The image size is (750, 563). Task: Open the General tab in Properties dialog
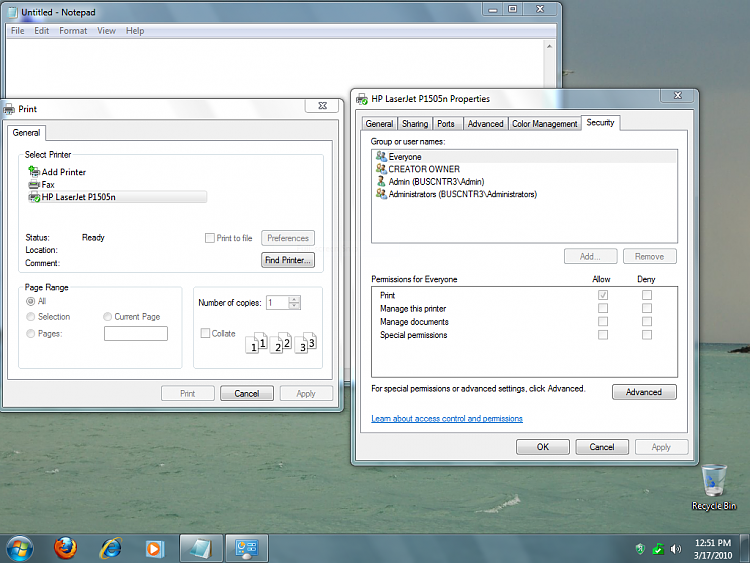coord(379,124)
